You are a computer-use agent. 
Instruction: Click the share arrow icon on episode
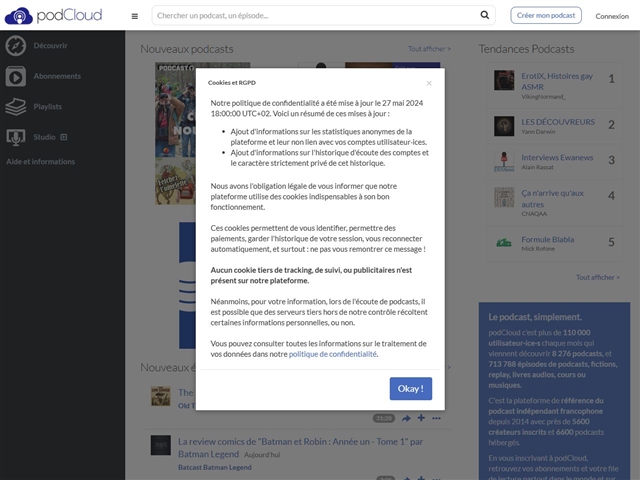407,418
